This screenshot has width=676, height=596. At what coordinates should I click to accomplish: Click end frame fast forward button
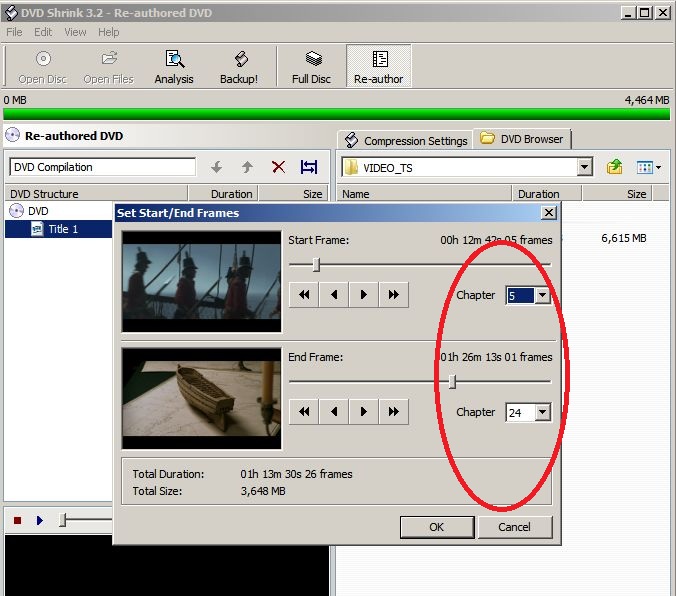point(393,411)
